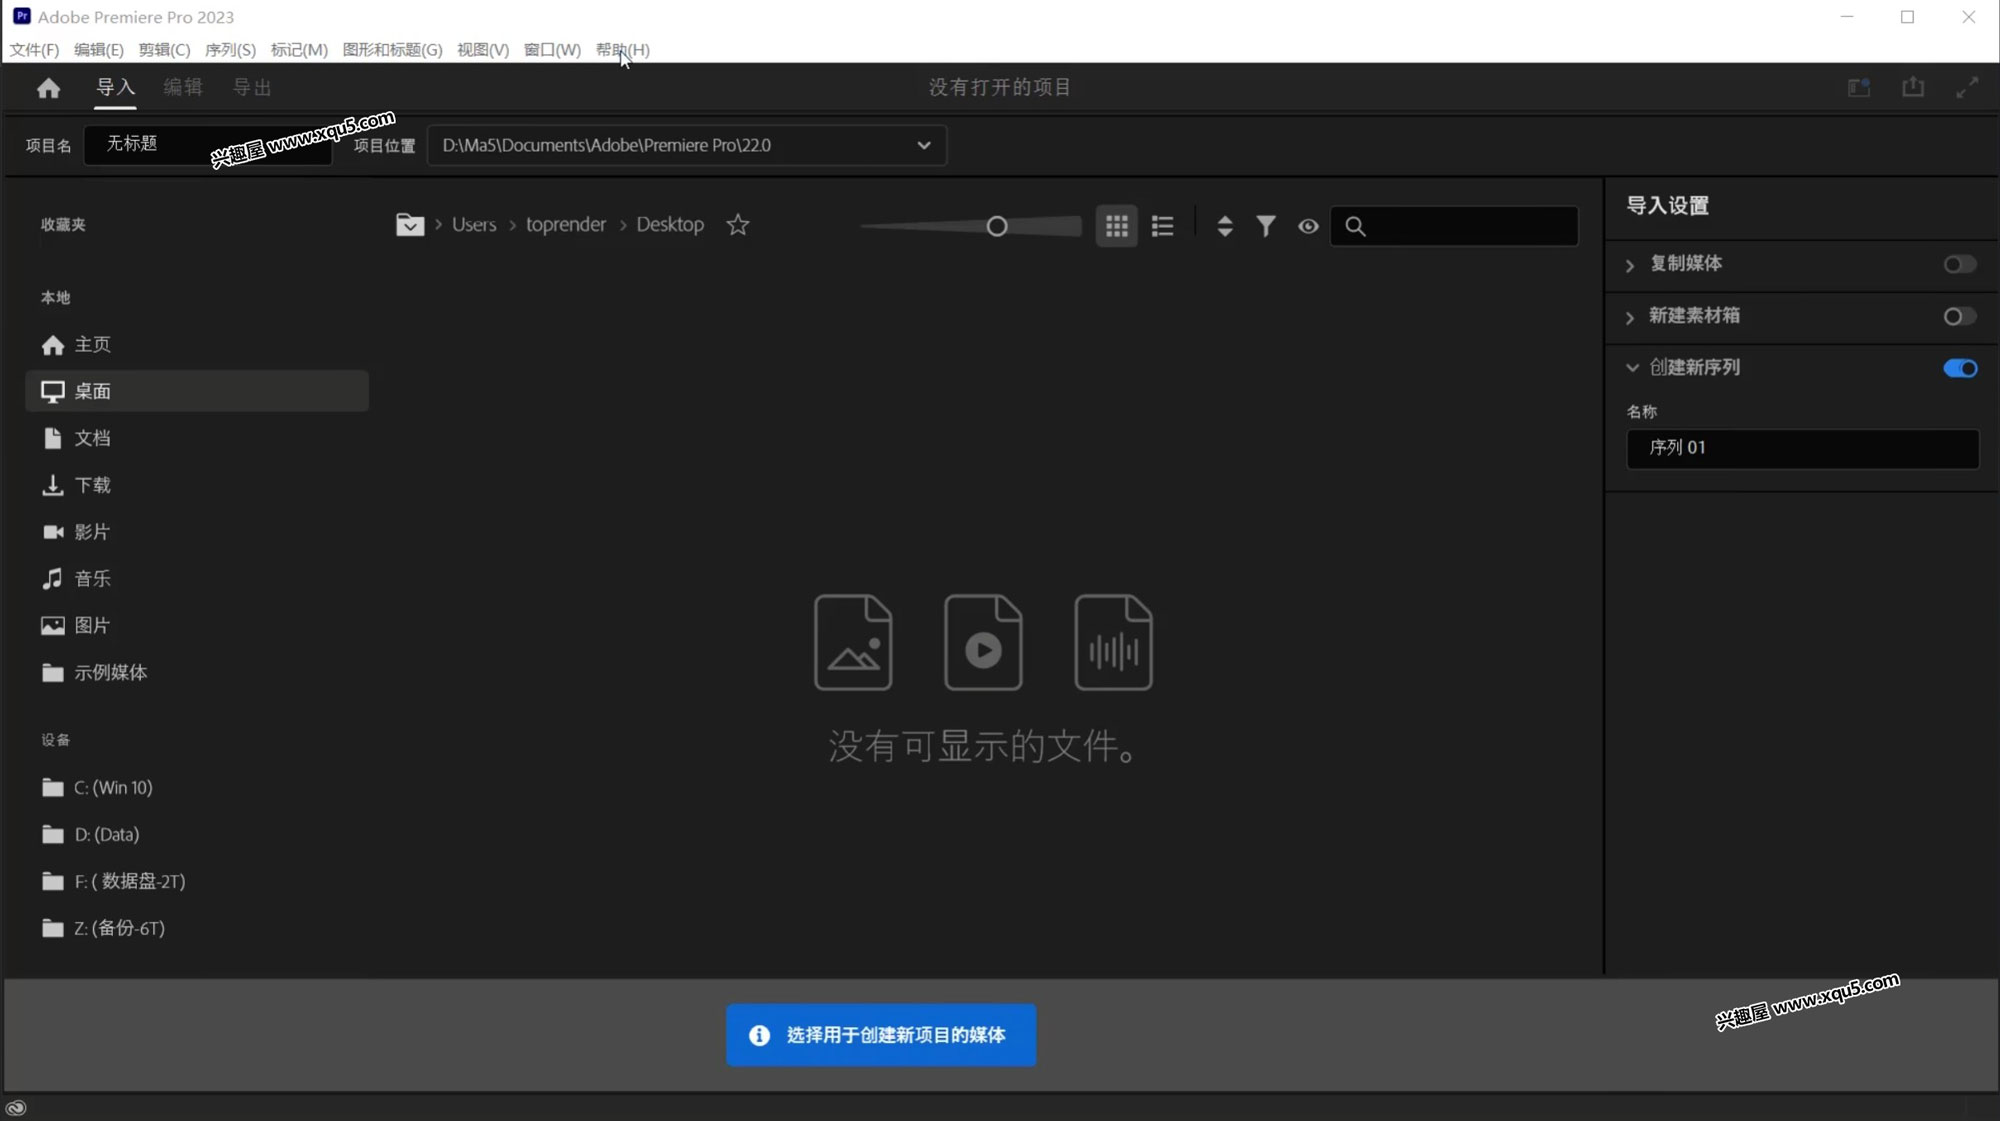
Task: Select 桌面 in the sidebar
Action: 197,391
